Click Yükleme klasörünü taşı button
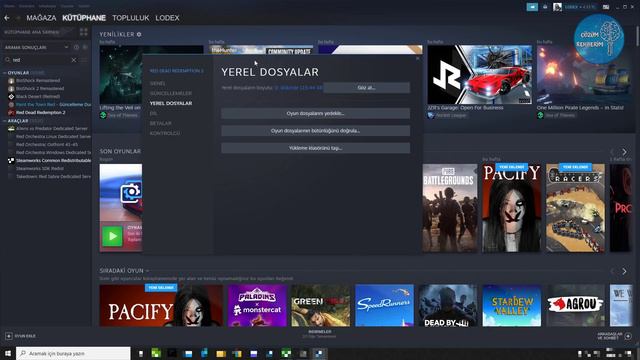Image resolution: width=640 pixels, height=360 pixels. (316, 148)
